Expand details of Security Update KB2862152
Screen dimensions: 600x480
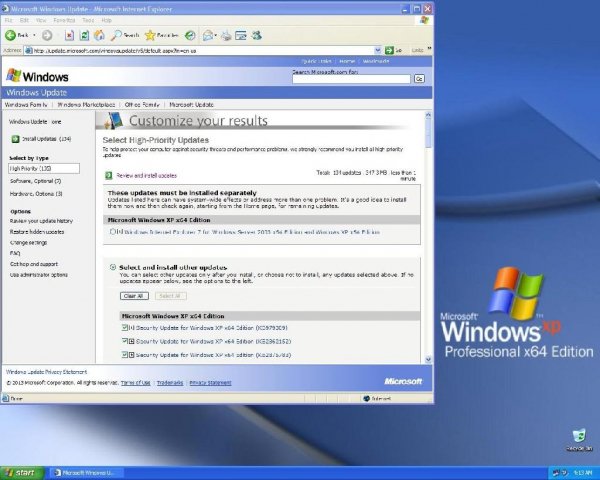[131, 341]
